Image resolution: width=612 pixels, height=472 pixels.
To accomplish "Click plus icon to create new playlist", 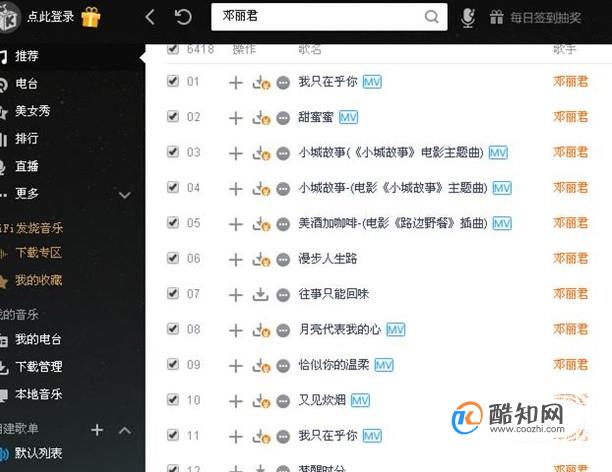I will point(97,430).
